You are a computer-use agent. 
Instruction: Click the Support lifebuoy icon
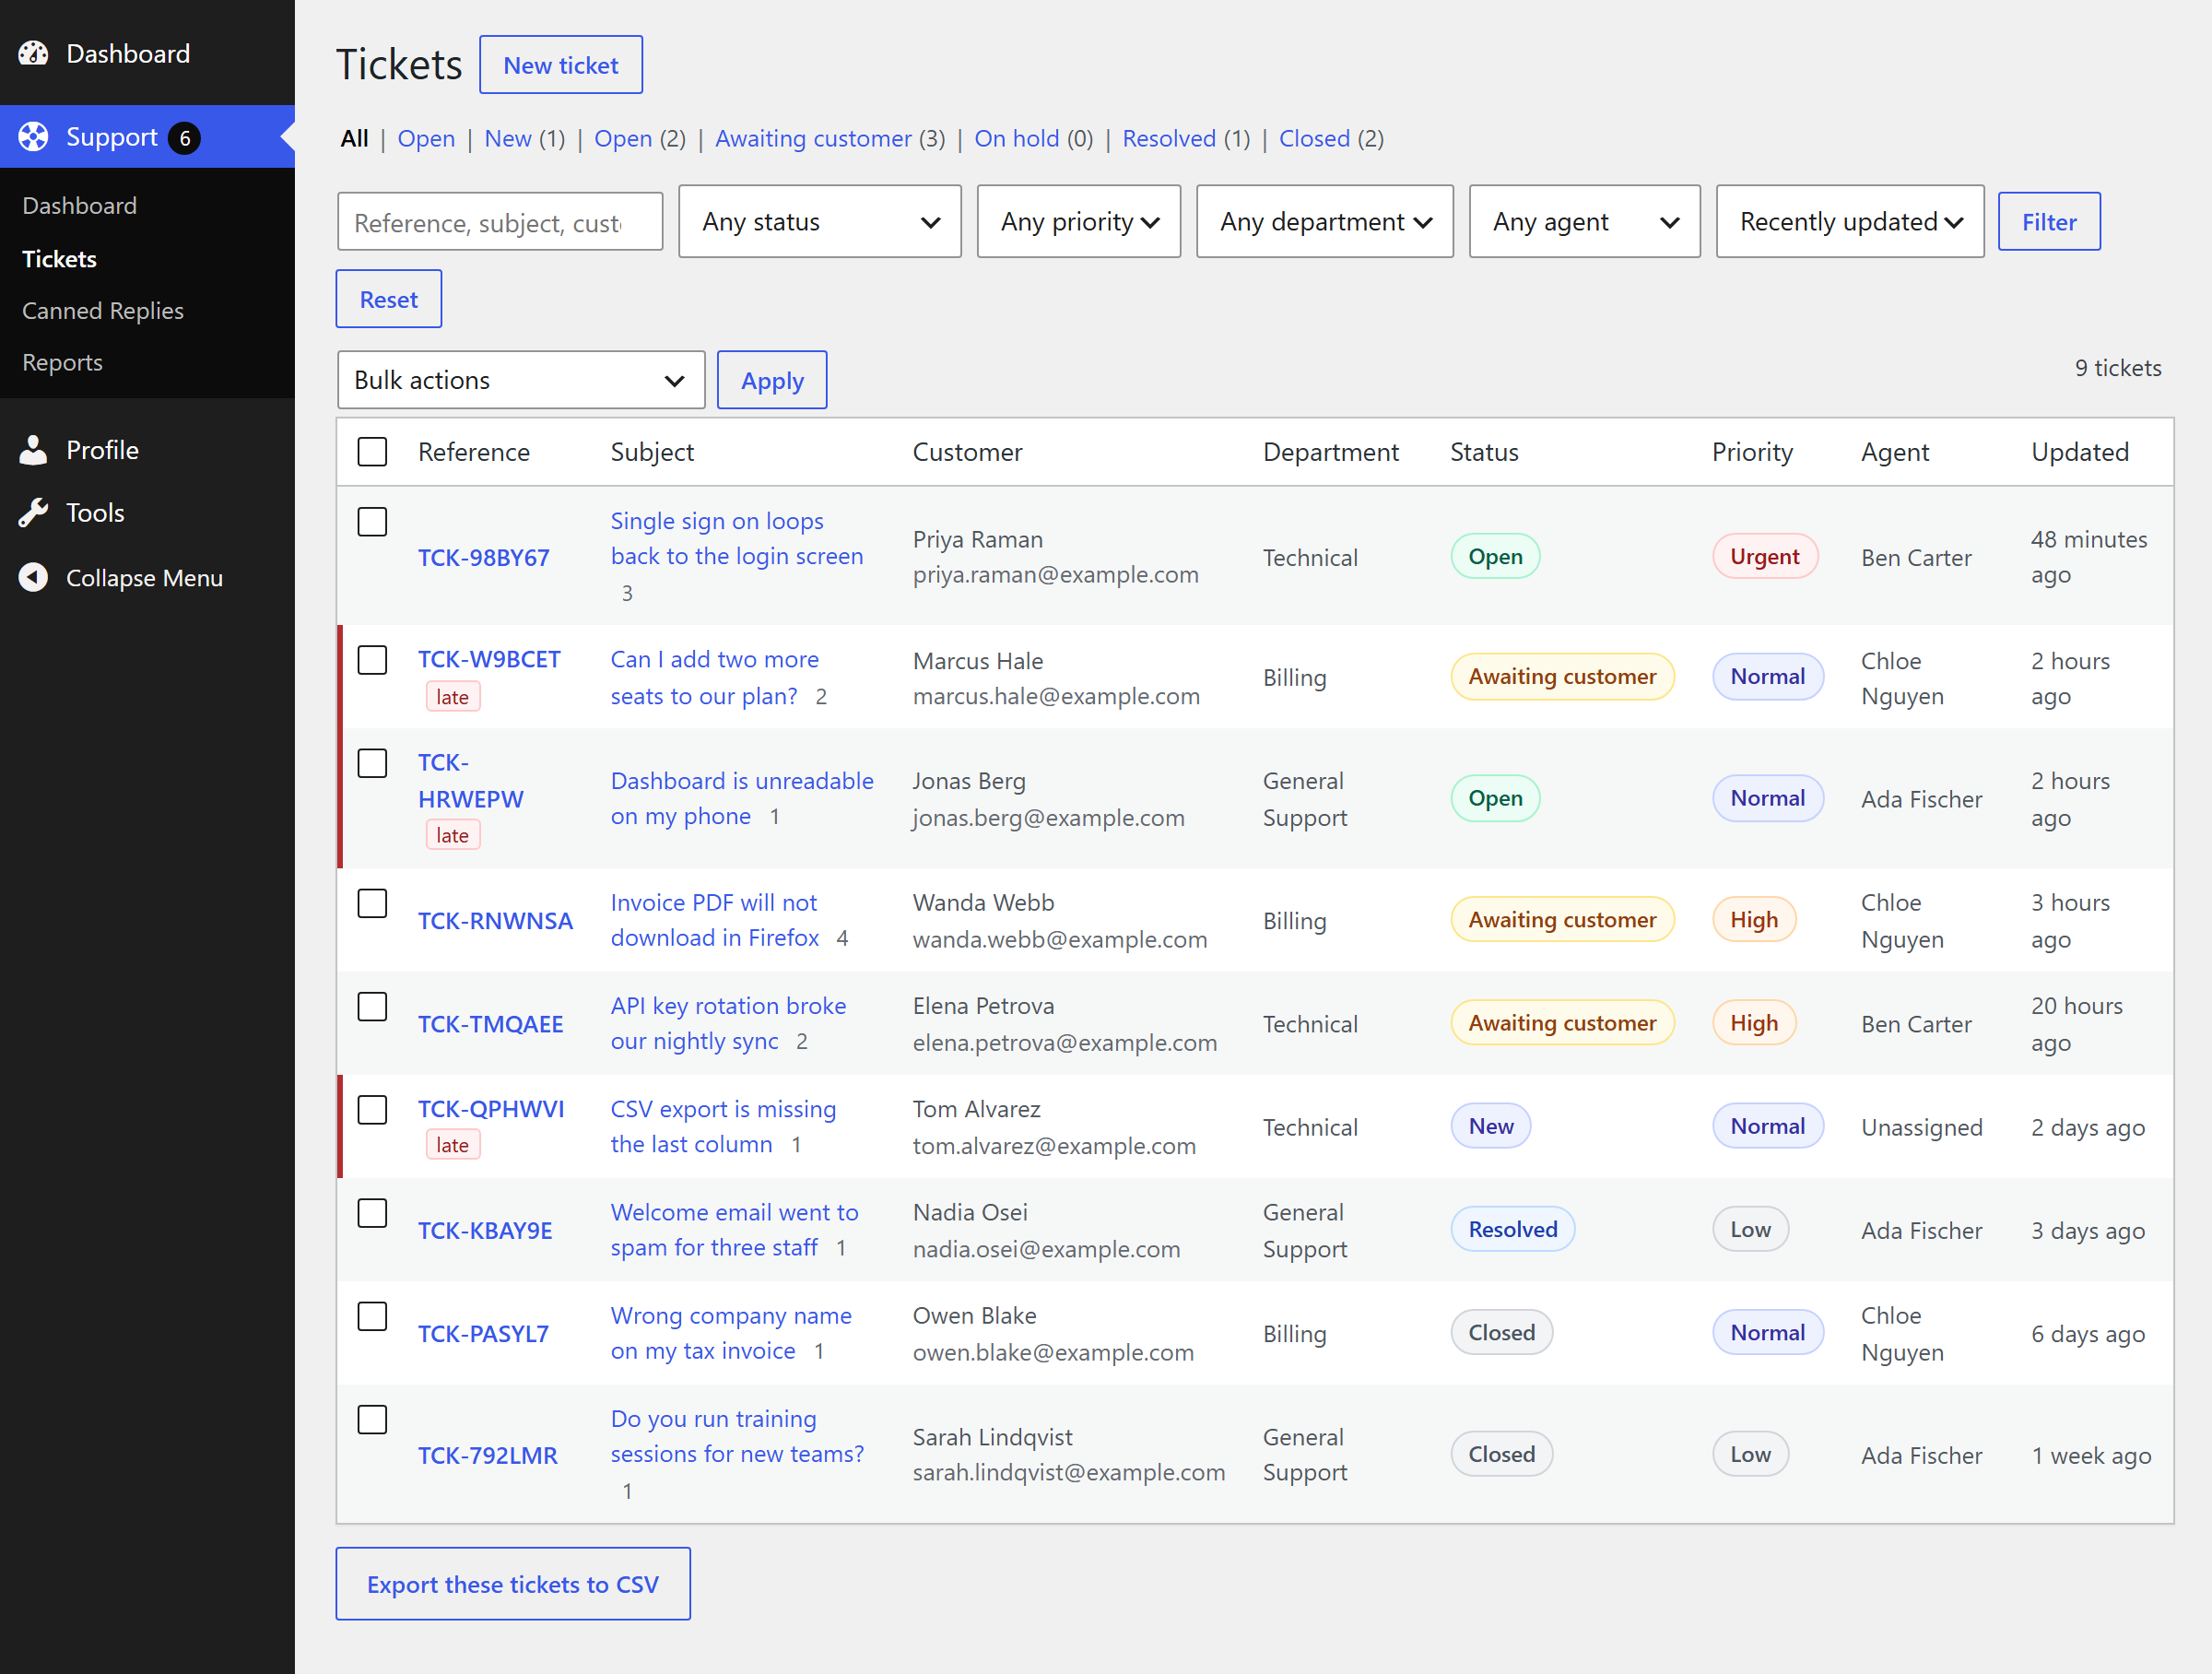tap(33, 137)
